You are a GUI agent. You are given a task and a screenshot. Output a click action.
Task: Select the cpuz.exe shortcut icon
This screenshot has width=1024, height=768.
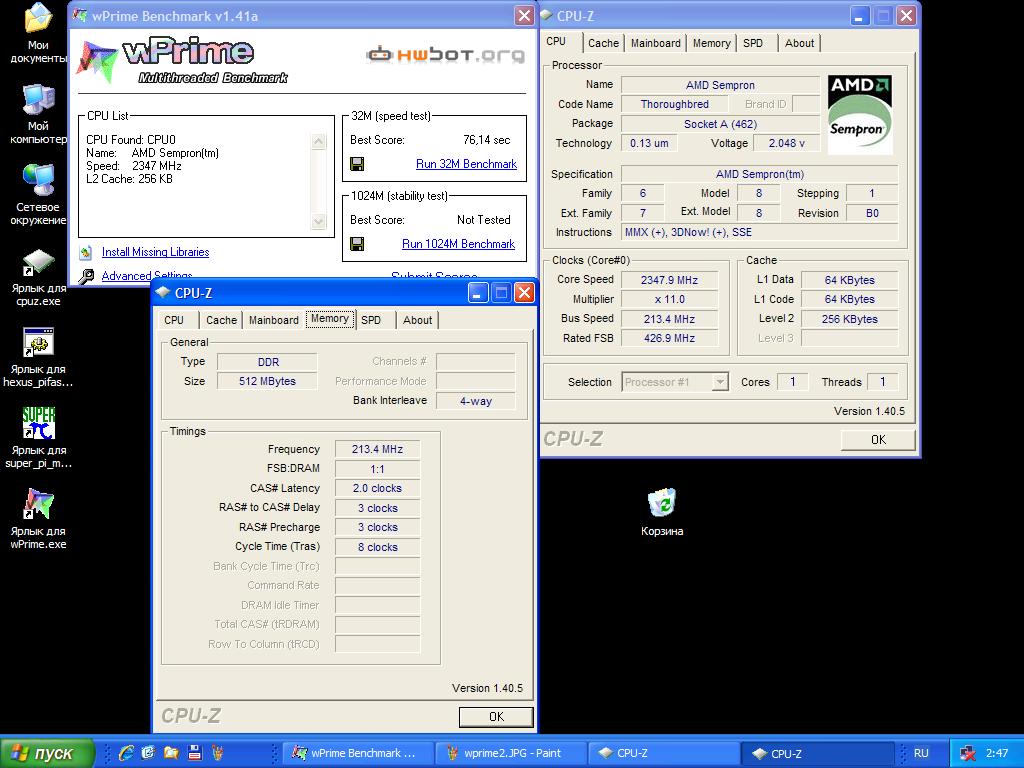(38, 262)
